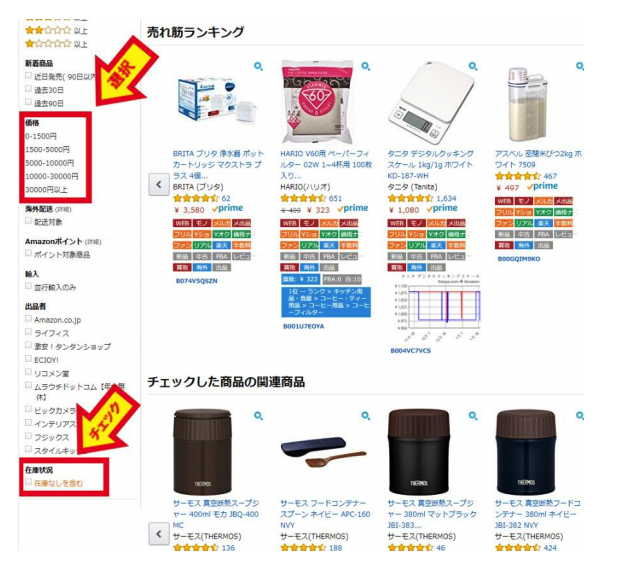The height and width of the screenshot is (576, 629).
Task: Select the 30000円以上 price filter
Action: pos(46,190)
